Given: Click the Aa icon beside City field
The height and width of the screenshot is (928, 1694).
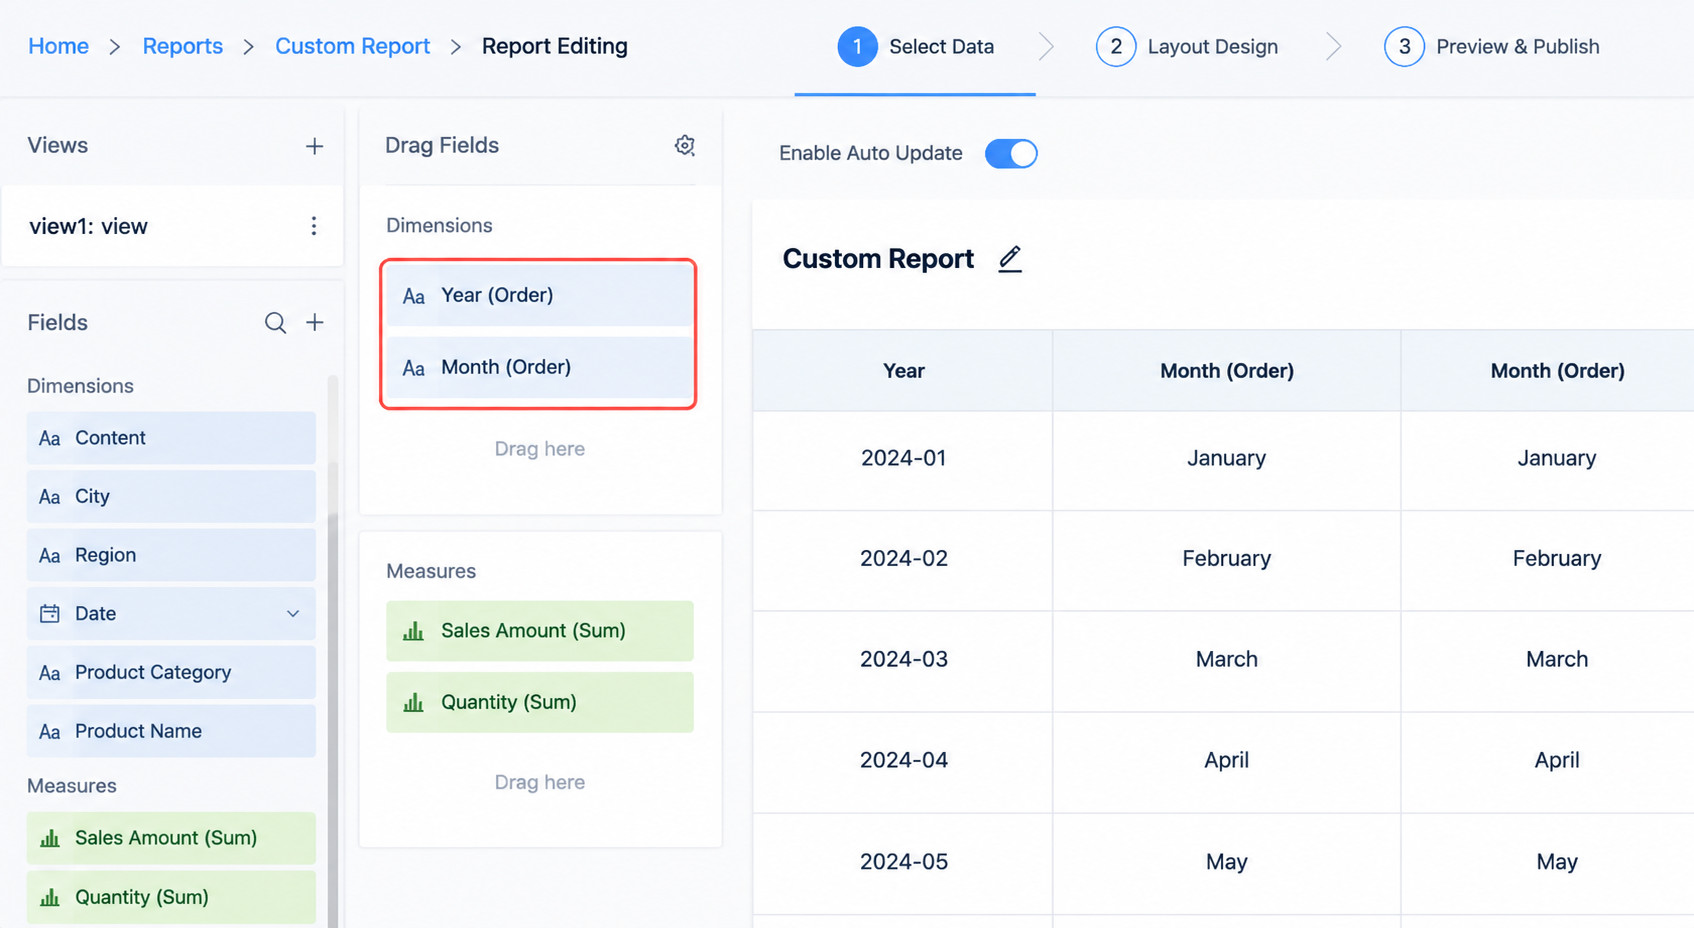Looking at the screenshot, I should tap(50, 497).
